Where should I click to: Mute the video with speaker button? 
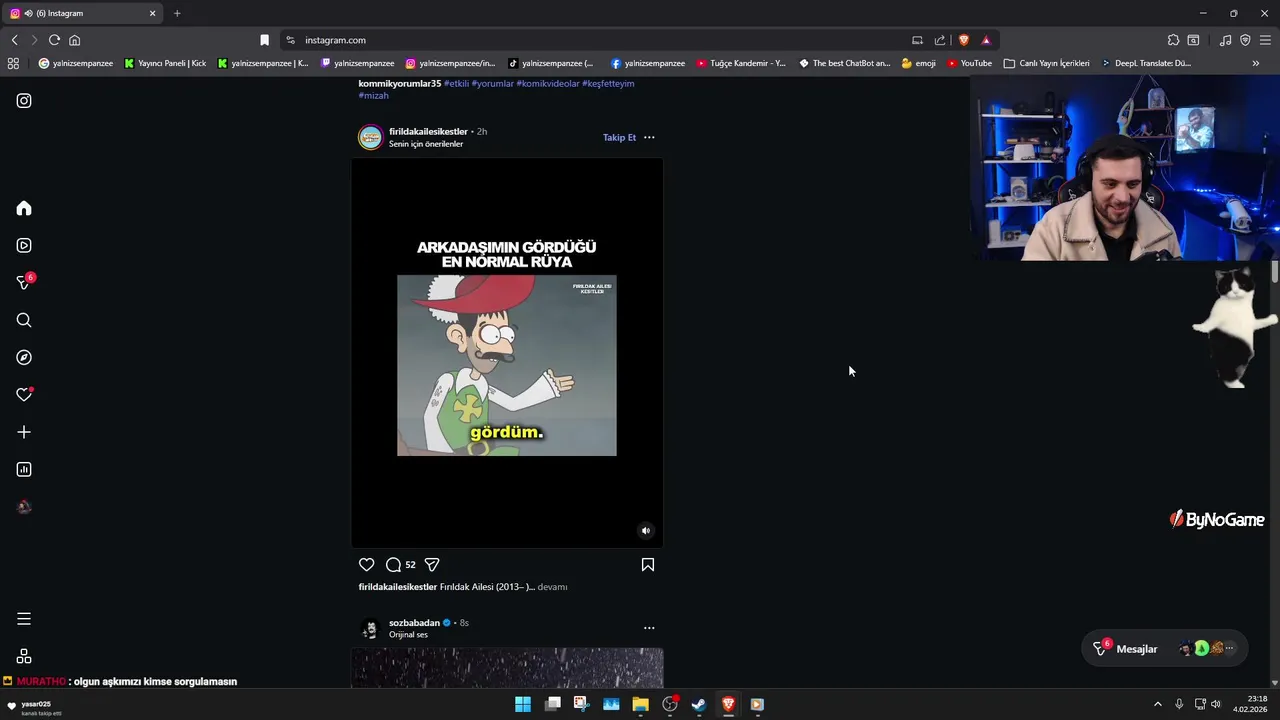(x=646, y=531)
